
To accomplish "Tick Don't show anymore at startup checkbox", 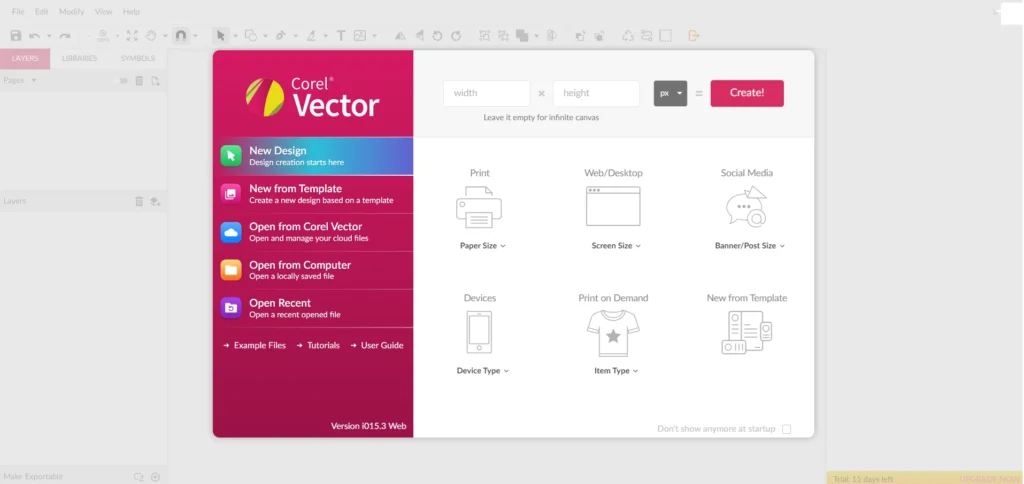I will (x=786, y=429).
